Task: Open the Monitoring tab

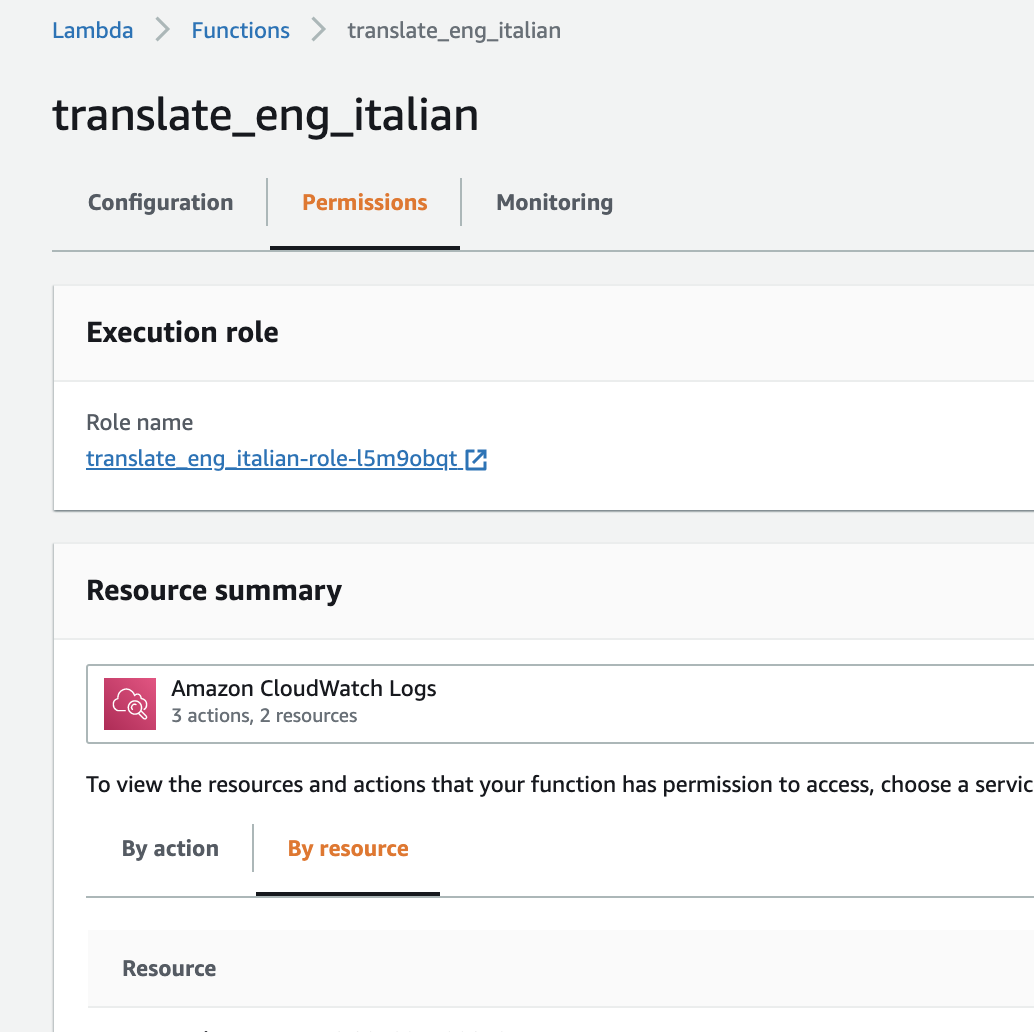Action: 554,203
